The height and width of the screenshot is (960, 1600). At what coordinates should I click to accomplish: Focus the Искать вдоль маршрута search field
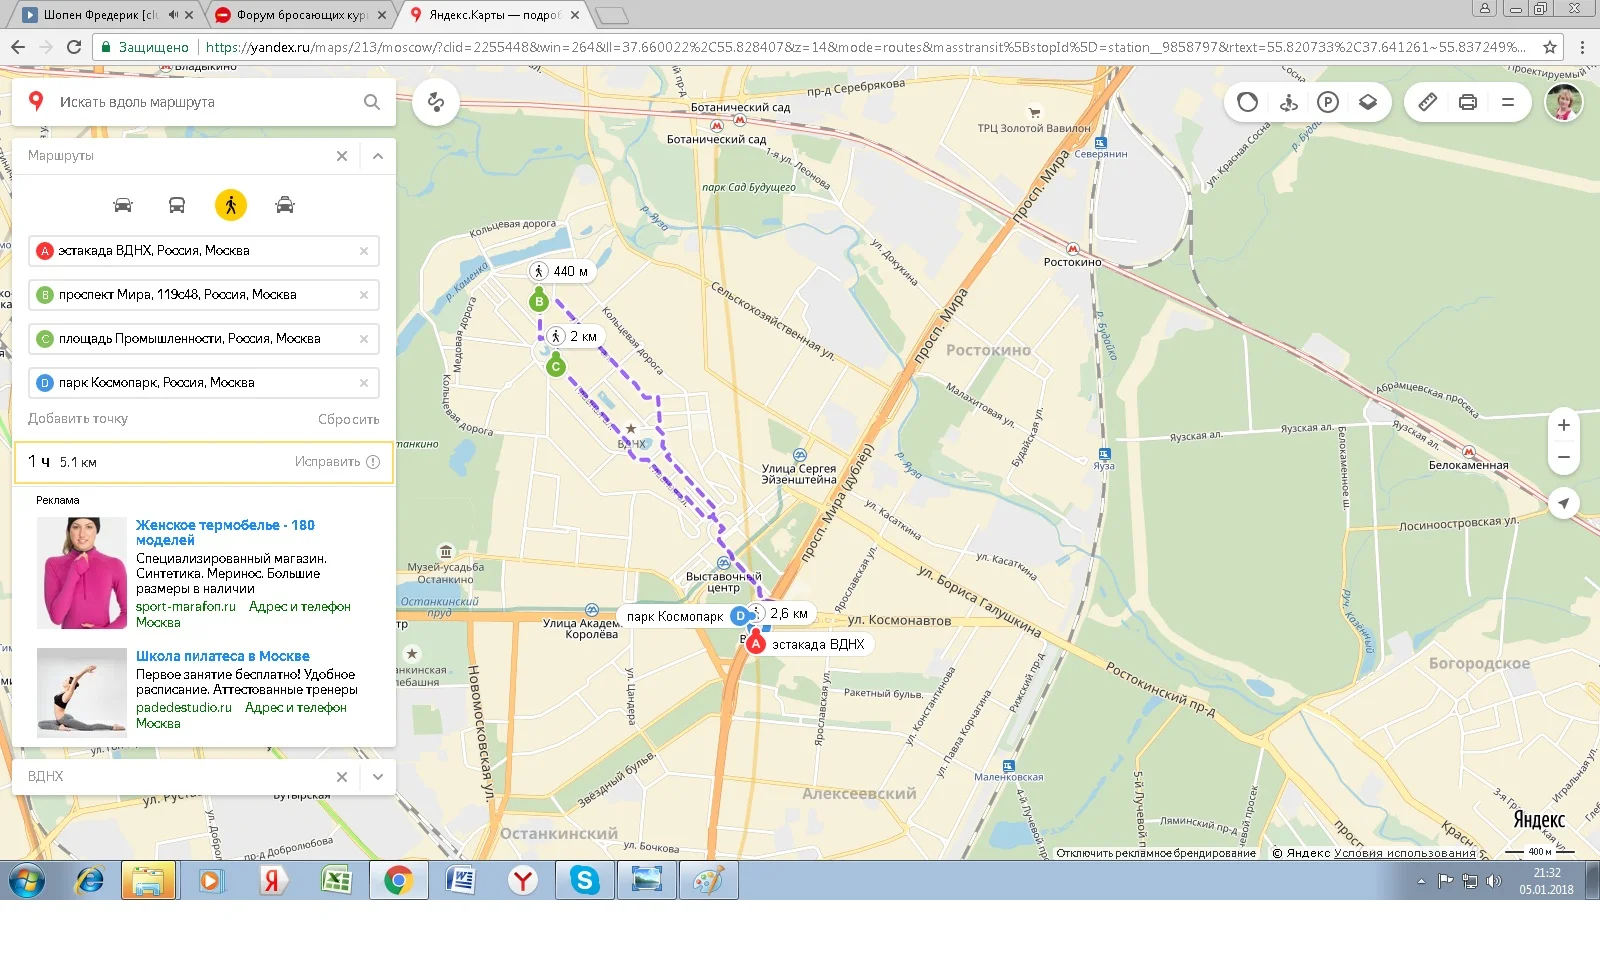point(205,102)
